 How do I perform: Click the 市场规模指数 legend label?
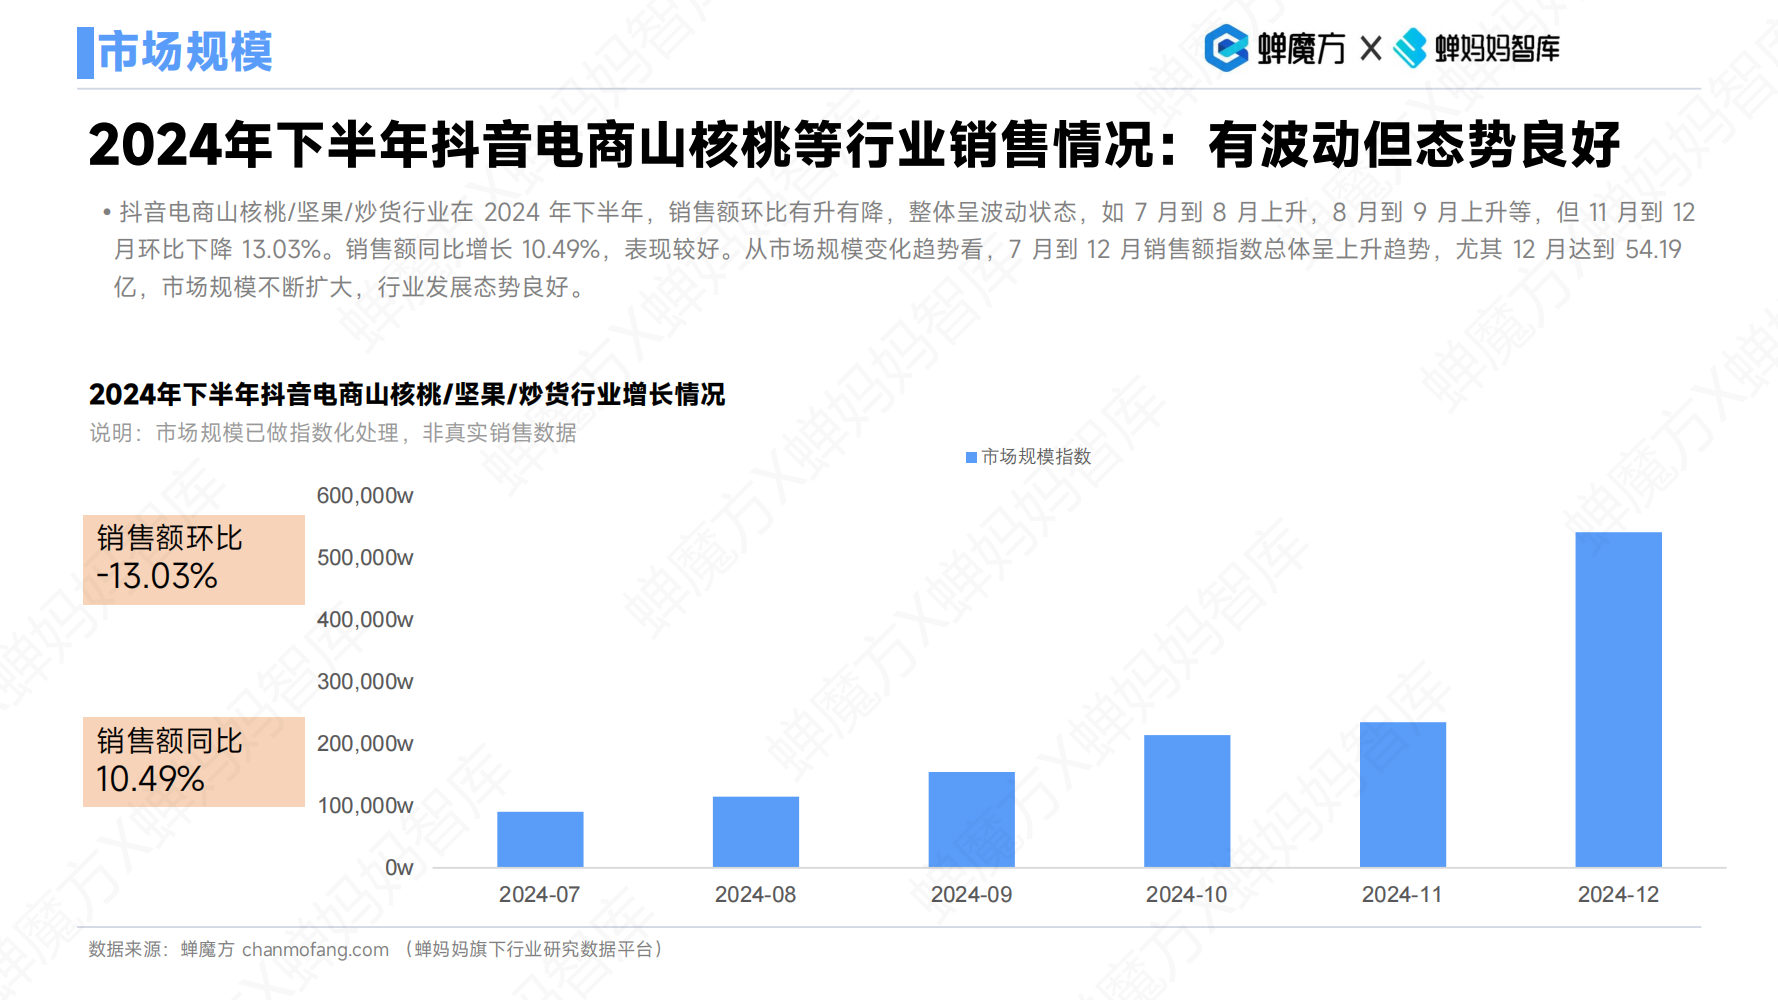pos(1036,457)
